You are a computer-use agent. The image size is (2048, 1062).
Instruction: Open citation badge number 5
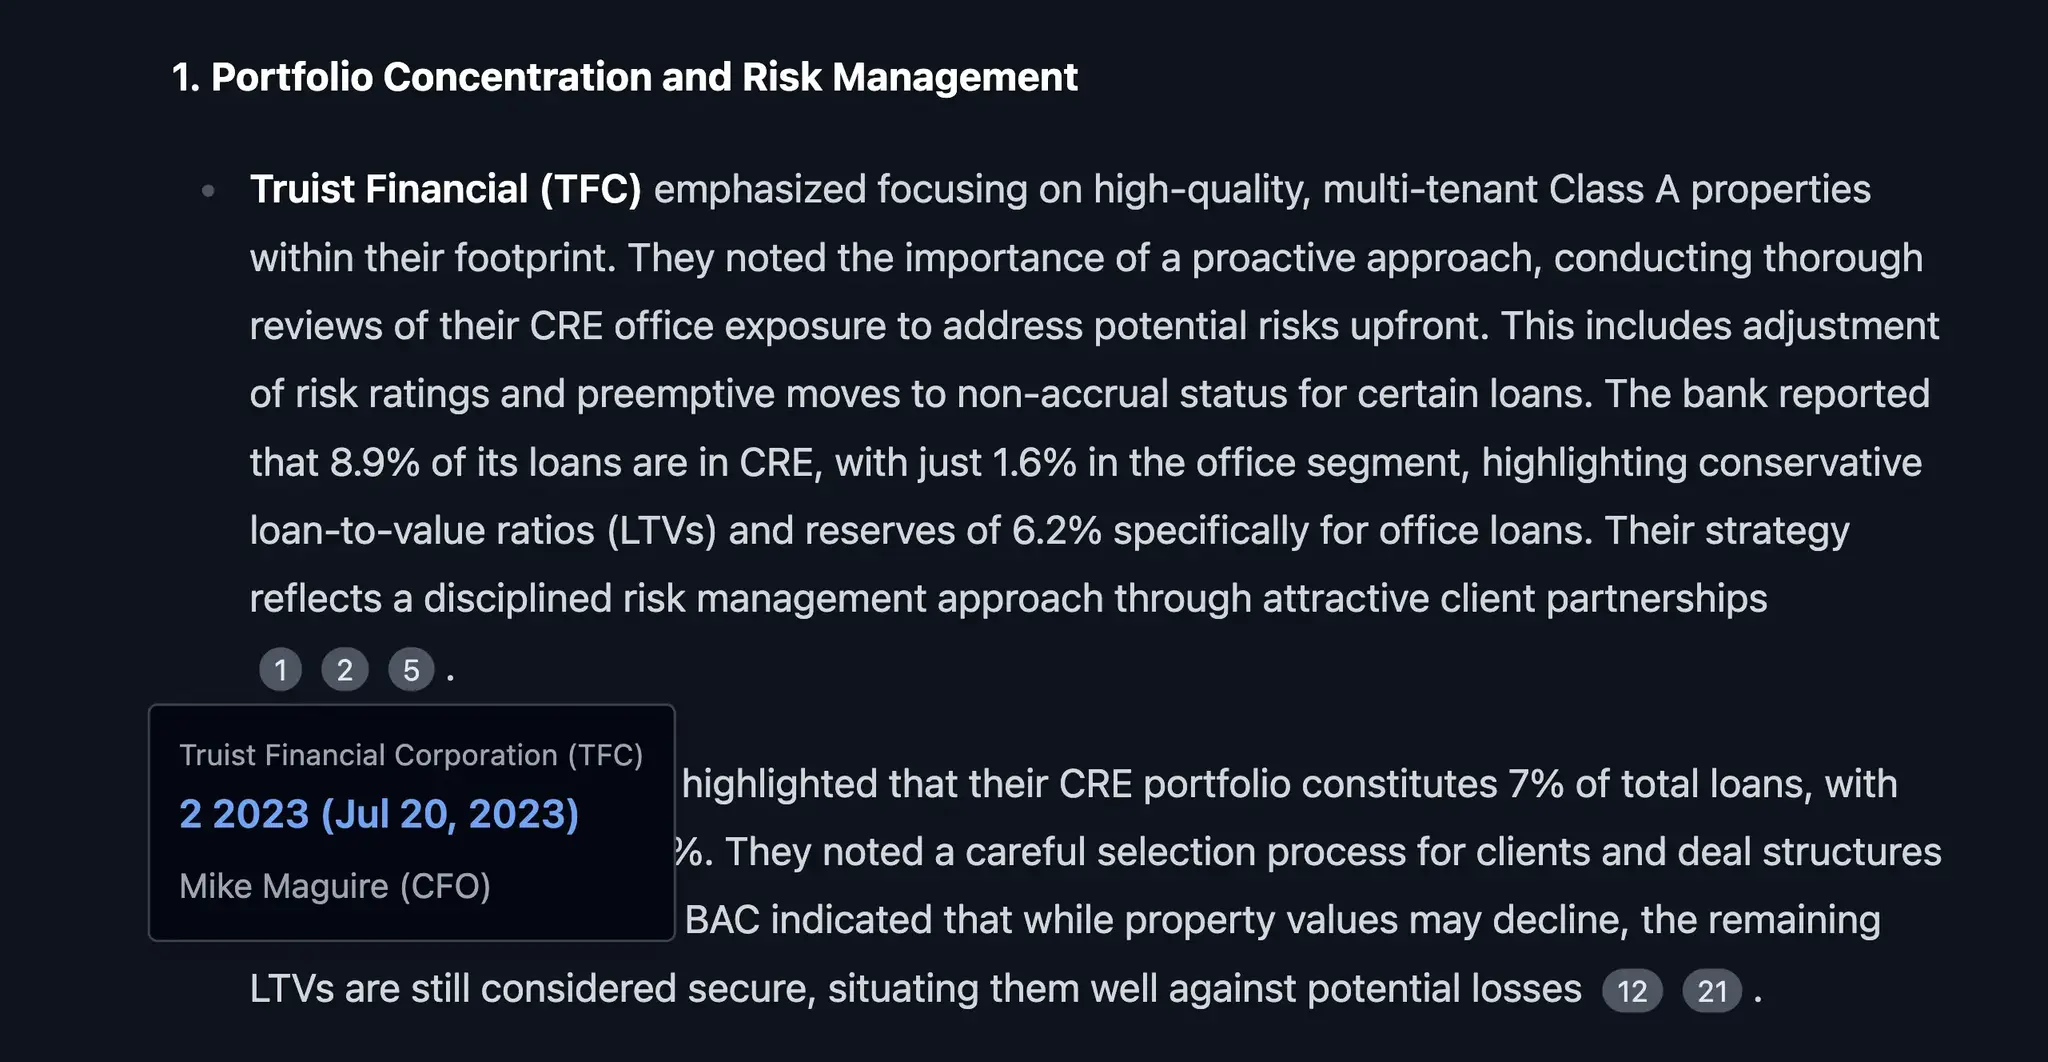(x=411, y=670)
